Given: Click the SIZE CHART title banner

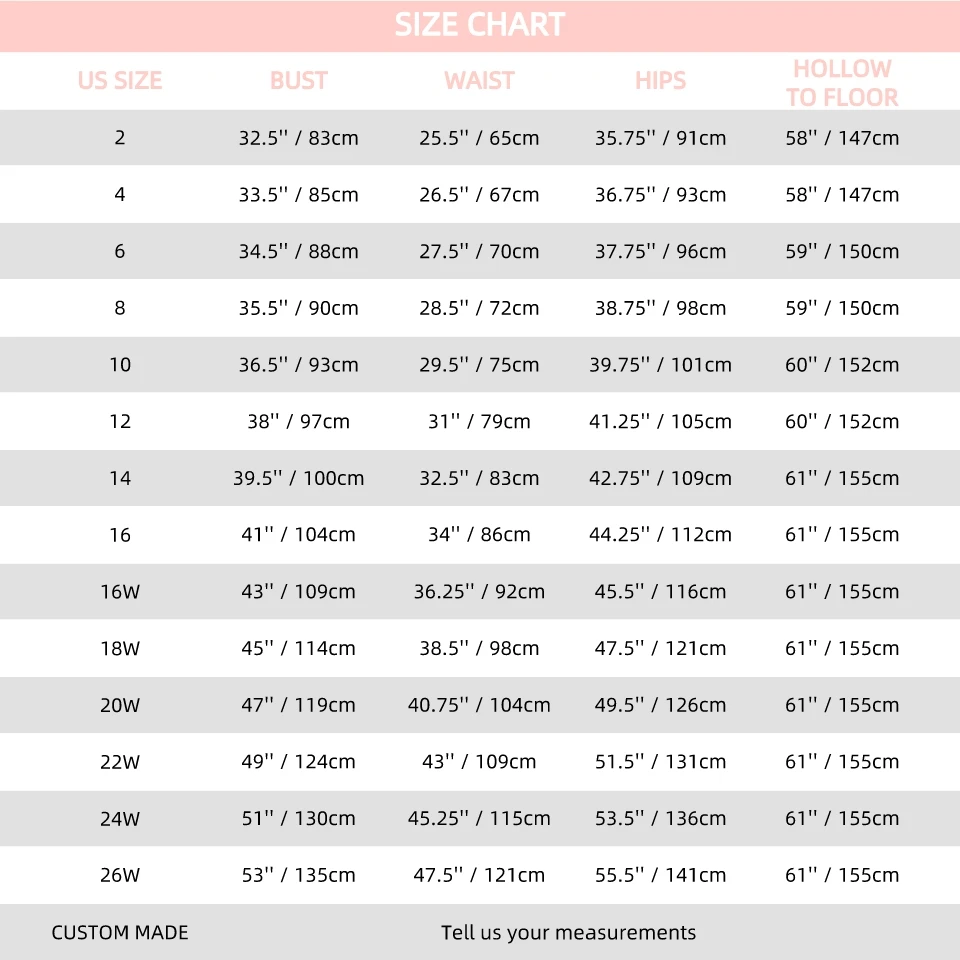Looking at the screenshot, I should [480, 26].
